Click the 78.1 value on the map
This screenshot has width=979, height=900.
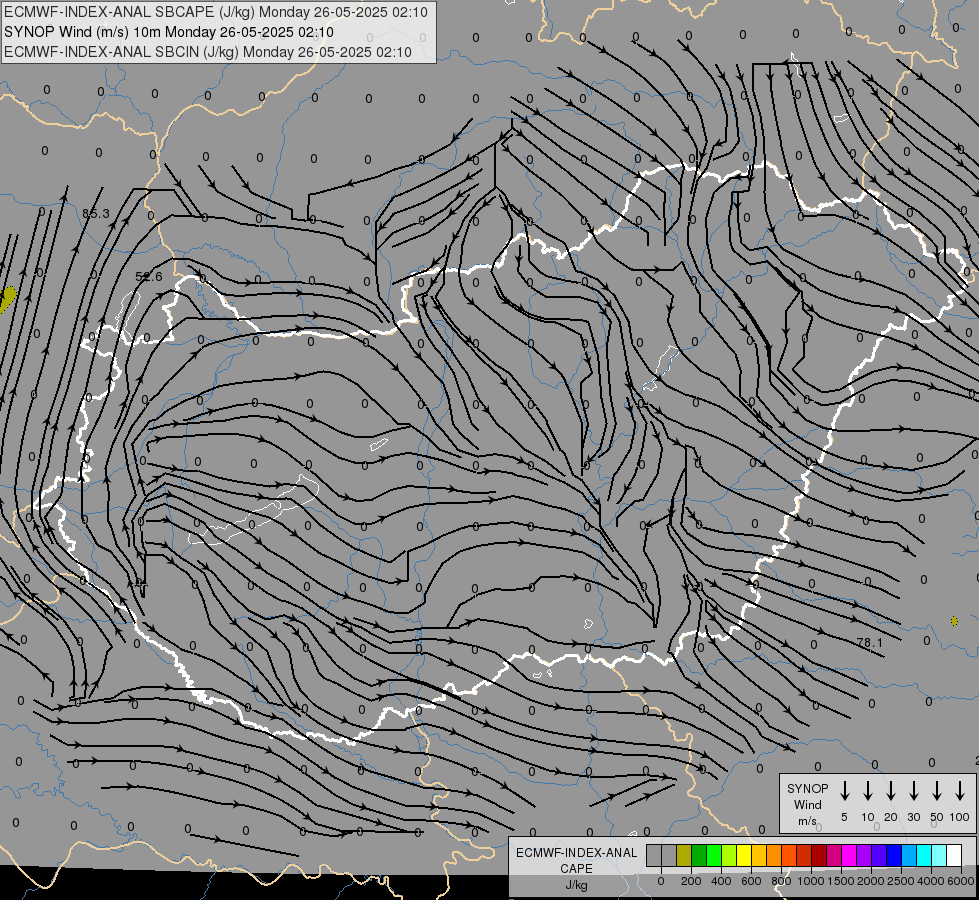(870, 642)
